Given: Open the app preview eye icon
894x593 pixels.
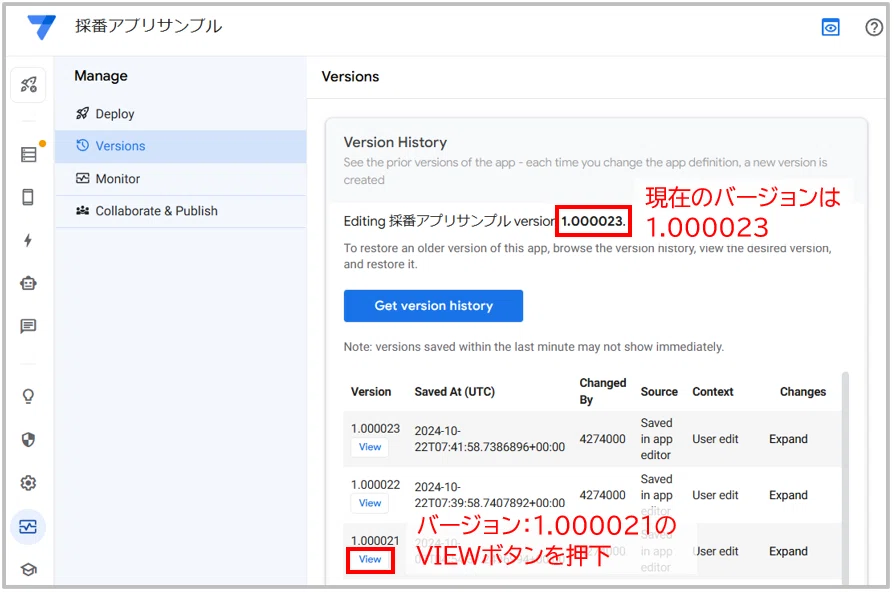Looking at the screenshot, I should [x=830, y=27].
